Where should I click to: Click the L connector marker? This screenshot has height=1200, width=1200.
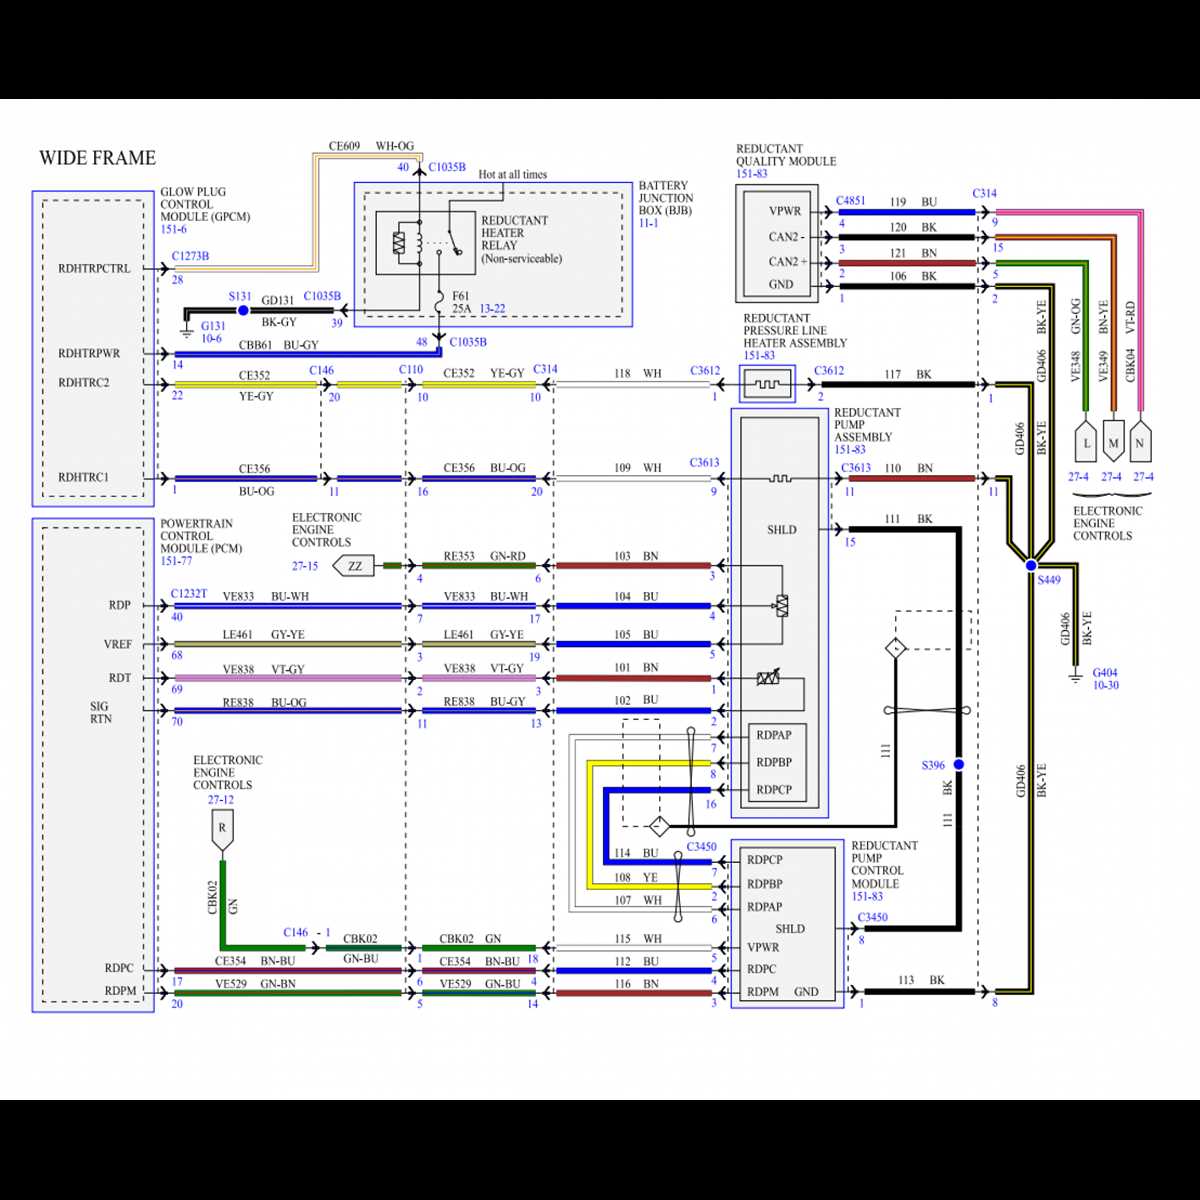pyautogui.click(x=1086, y=441)
